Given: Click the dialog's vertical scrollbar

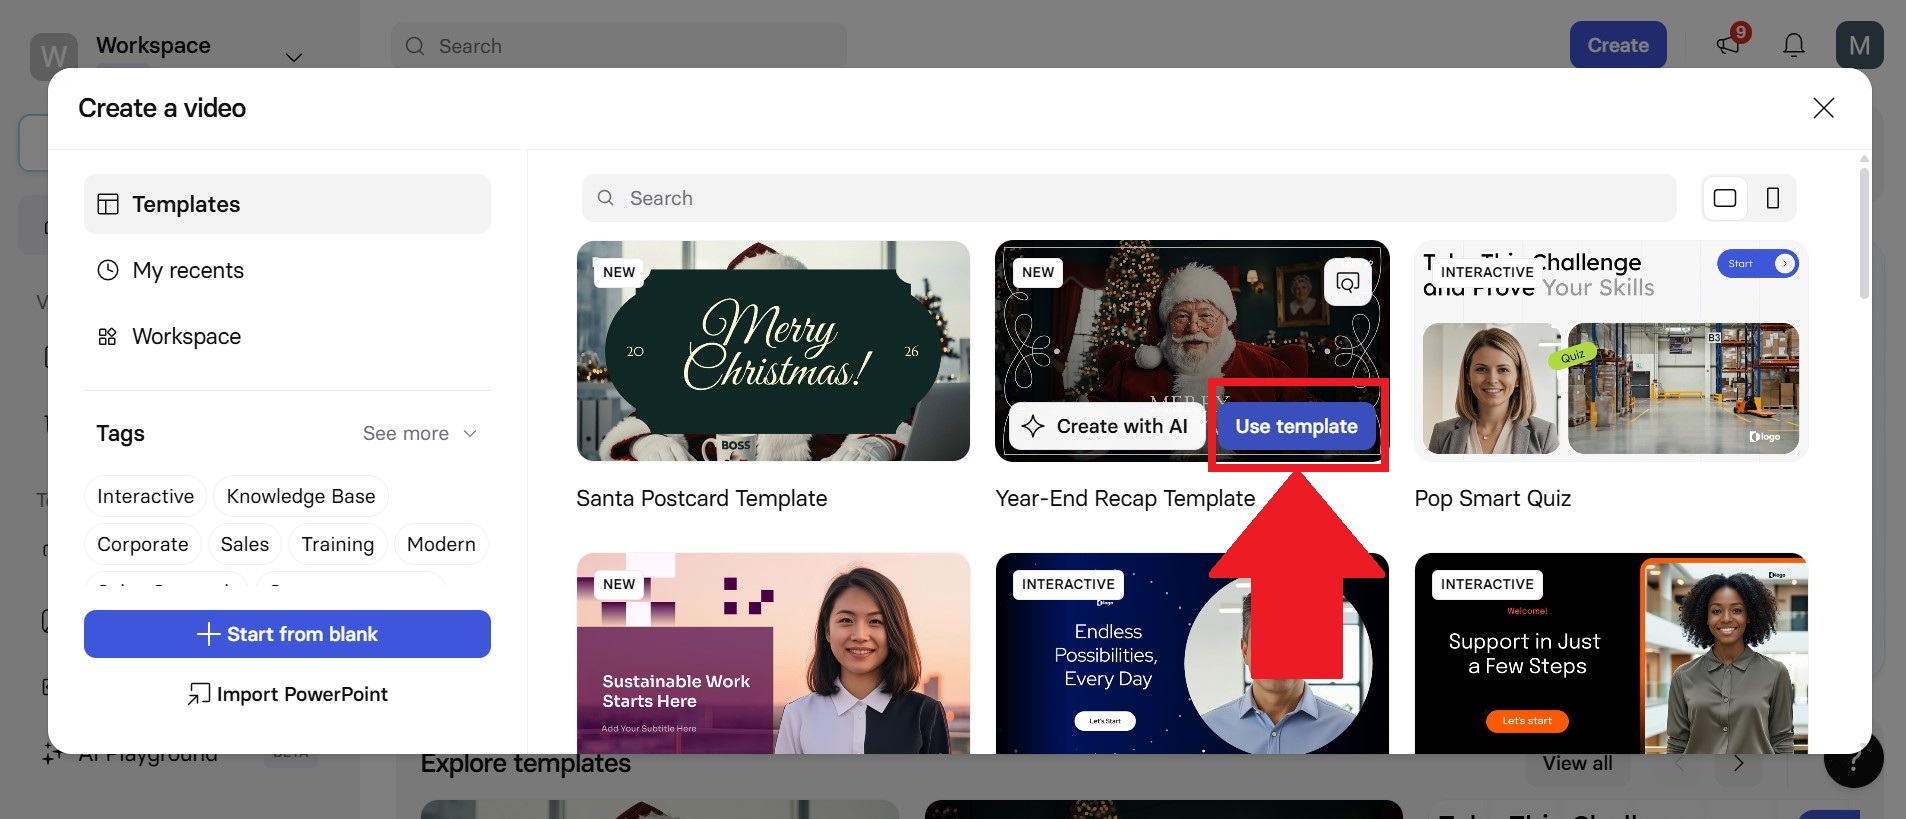Looking at the screenshot, I should pos(1864,233).
